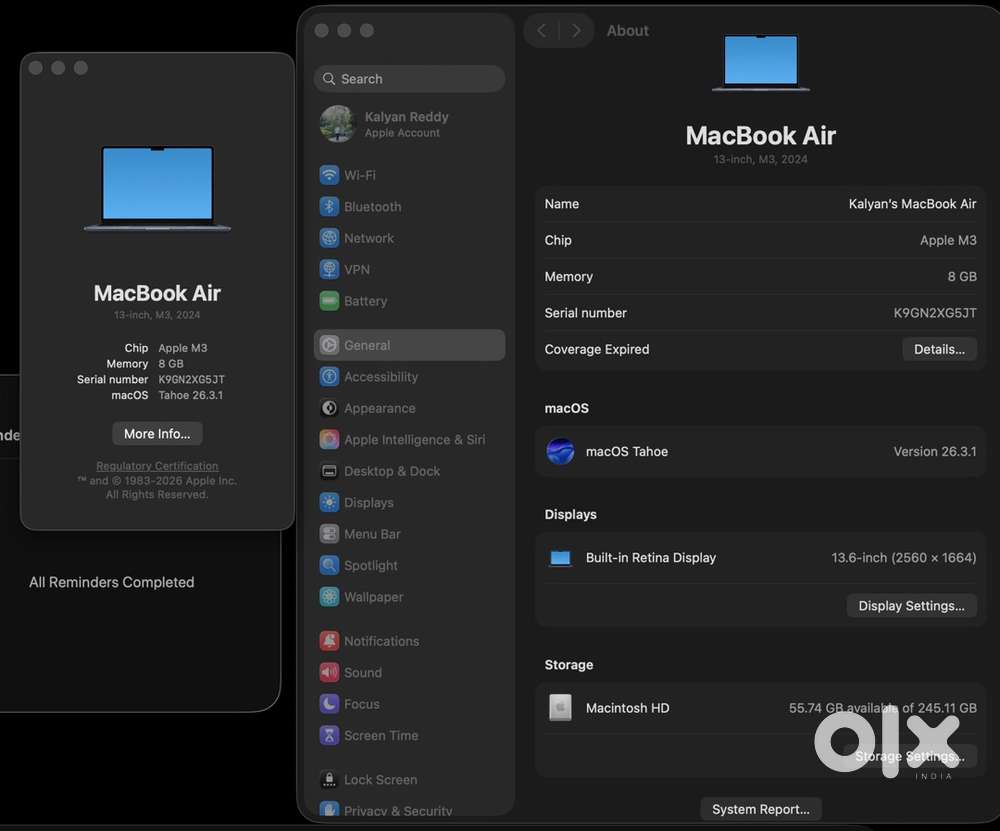Click the Search field in Settings
The image size is (1000, 831).
(x=409, y=79)
